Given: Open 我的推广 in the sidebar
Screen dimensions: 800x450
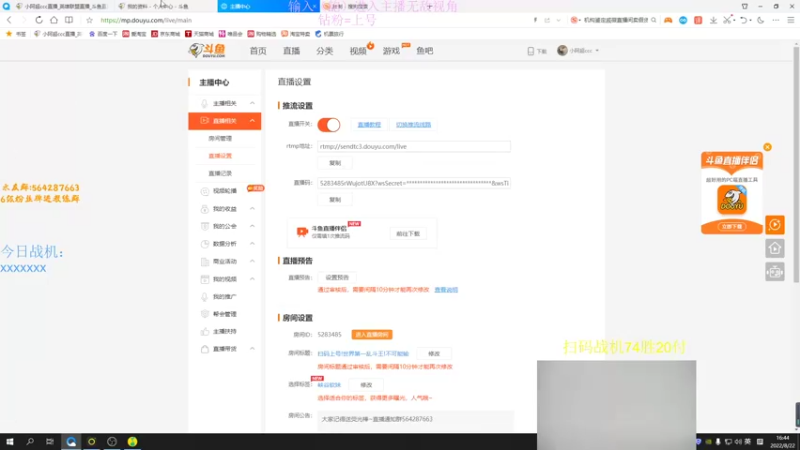Looking at the screenshot, I should point(224,296).
